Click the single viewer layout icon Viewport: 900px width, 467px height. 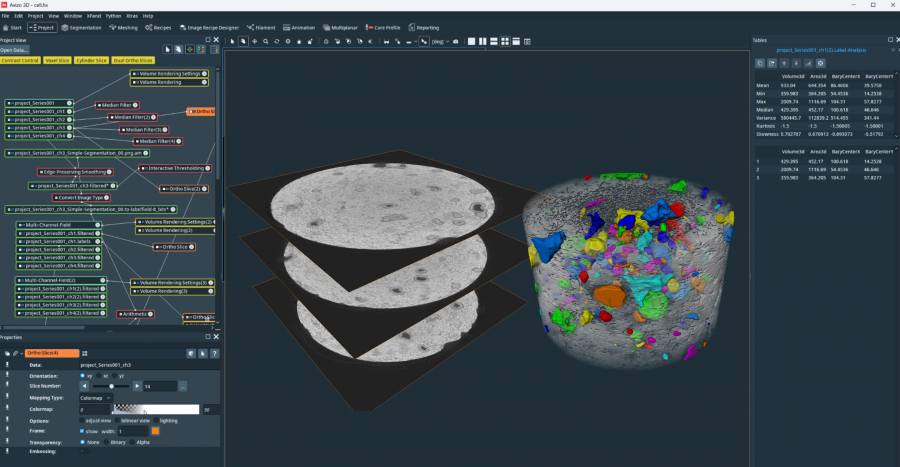[x=472, y=41]
